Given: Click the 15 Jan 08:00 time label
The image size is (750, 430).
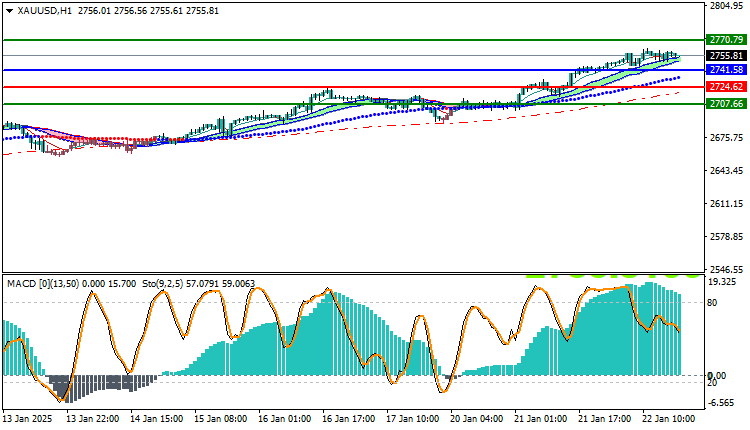Looking at the screenshot, I should pyautogui.click(x=221, y=419).
